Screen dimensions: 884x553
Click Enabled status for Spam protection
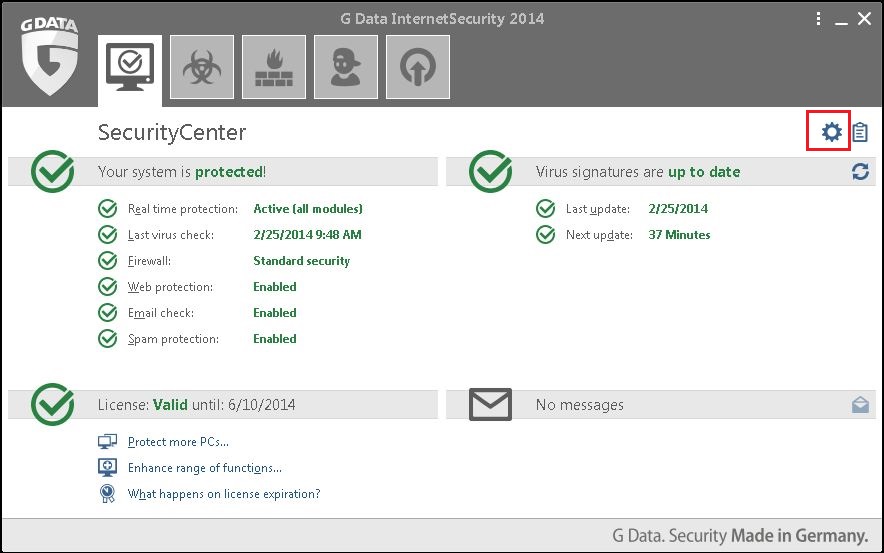coord(275,338)
